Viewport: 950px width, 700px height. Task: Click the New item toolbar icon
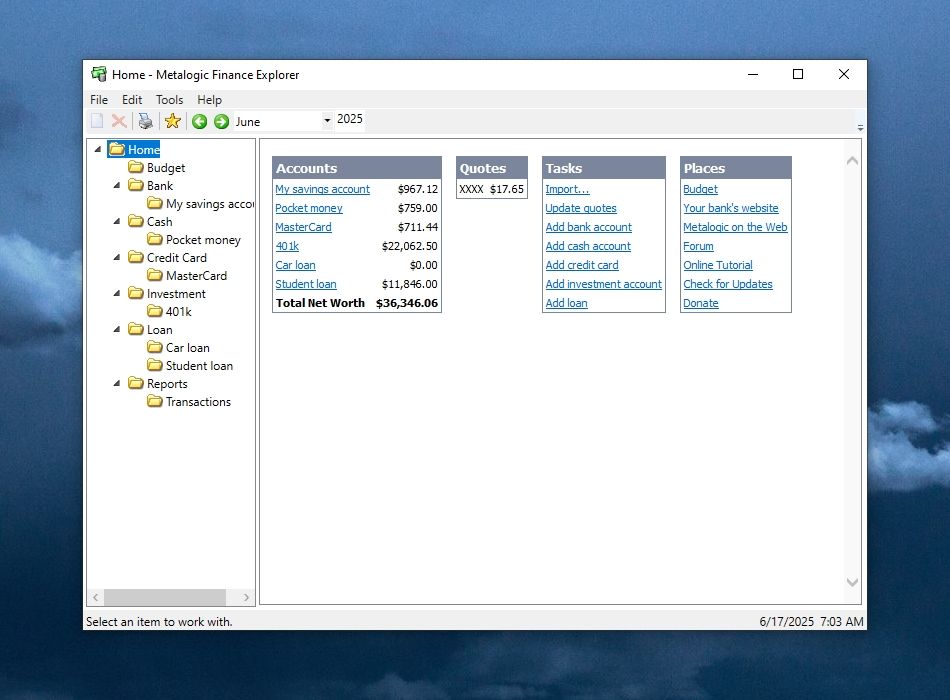coord(97,121)
